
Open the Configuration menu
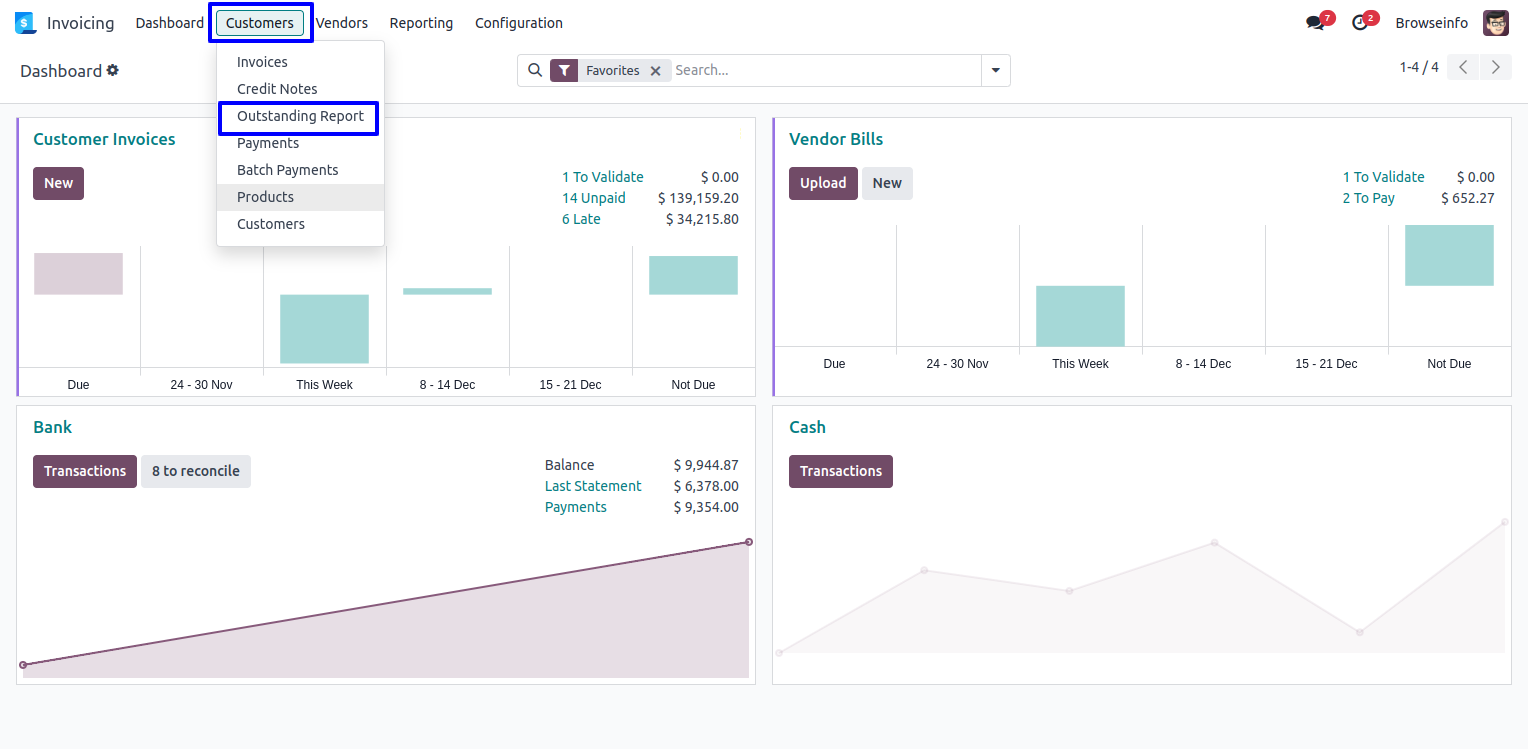(x=518, y=23)
